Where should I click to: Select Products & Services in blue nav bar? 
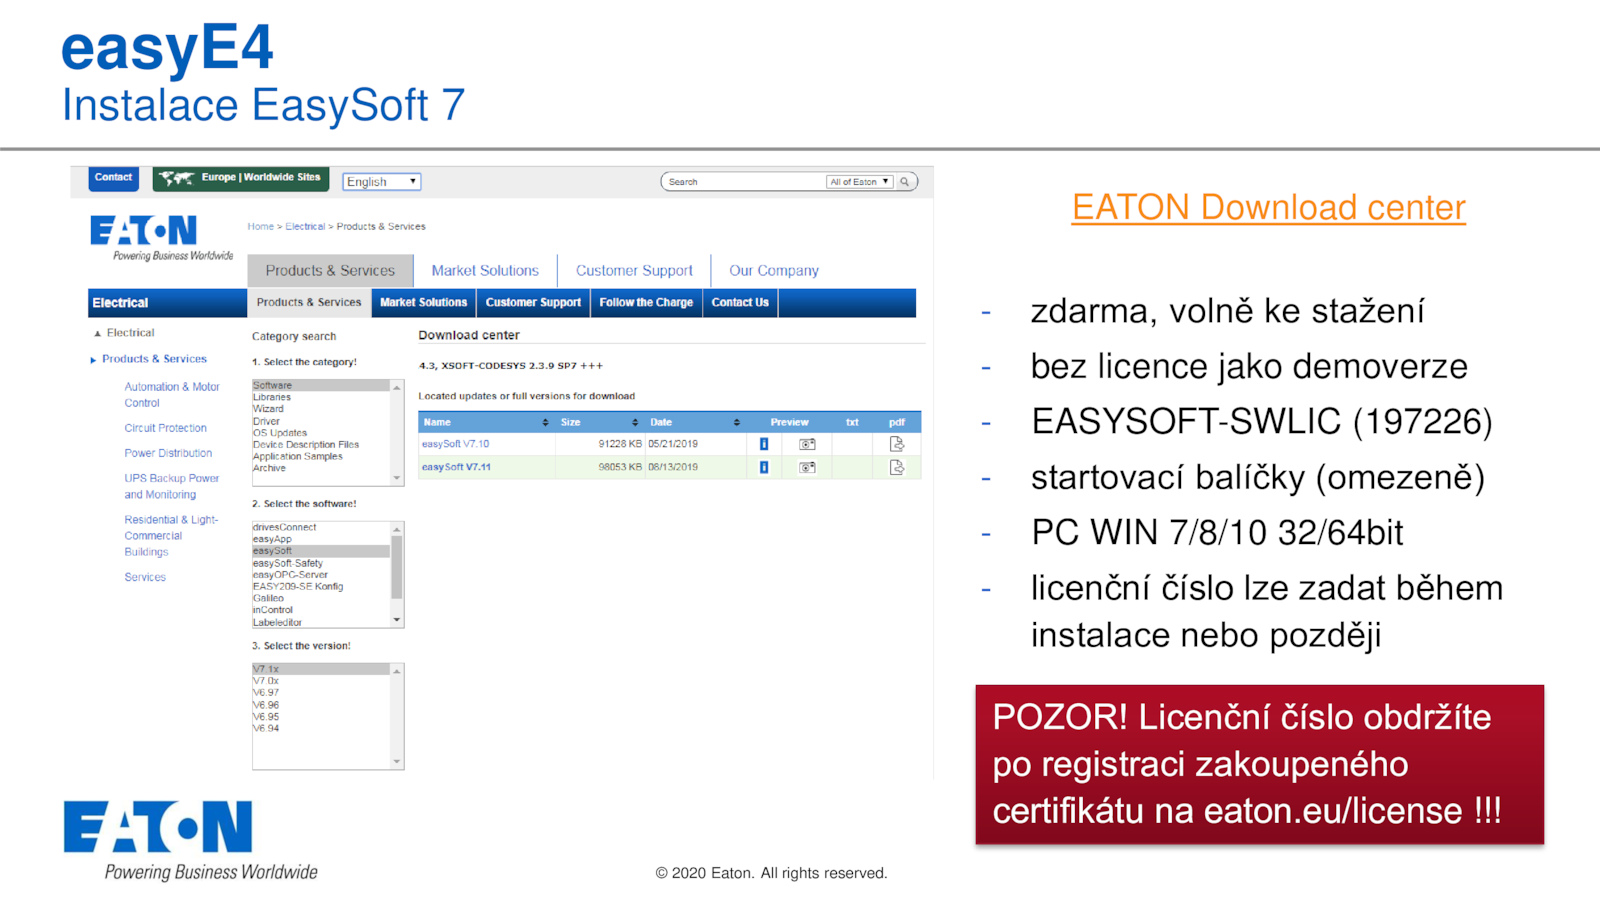309,303
